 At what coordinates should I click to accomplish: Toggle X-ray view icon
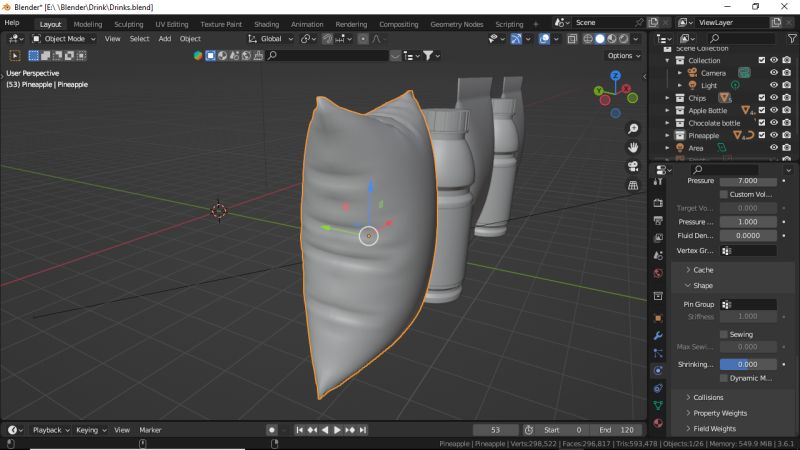coord(572,39)
